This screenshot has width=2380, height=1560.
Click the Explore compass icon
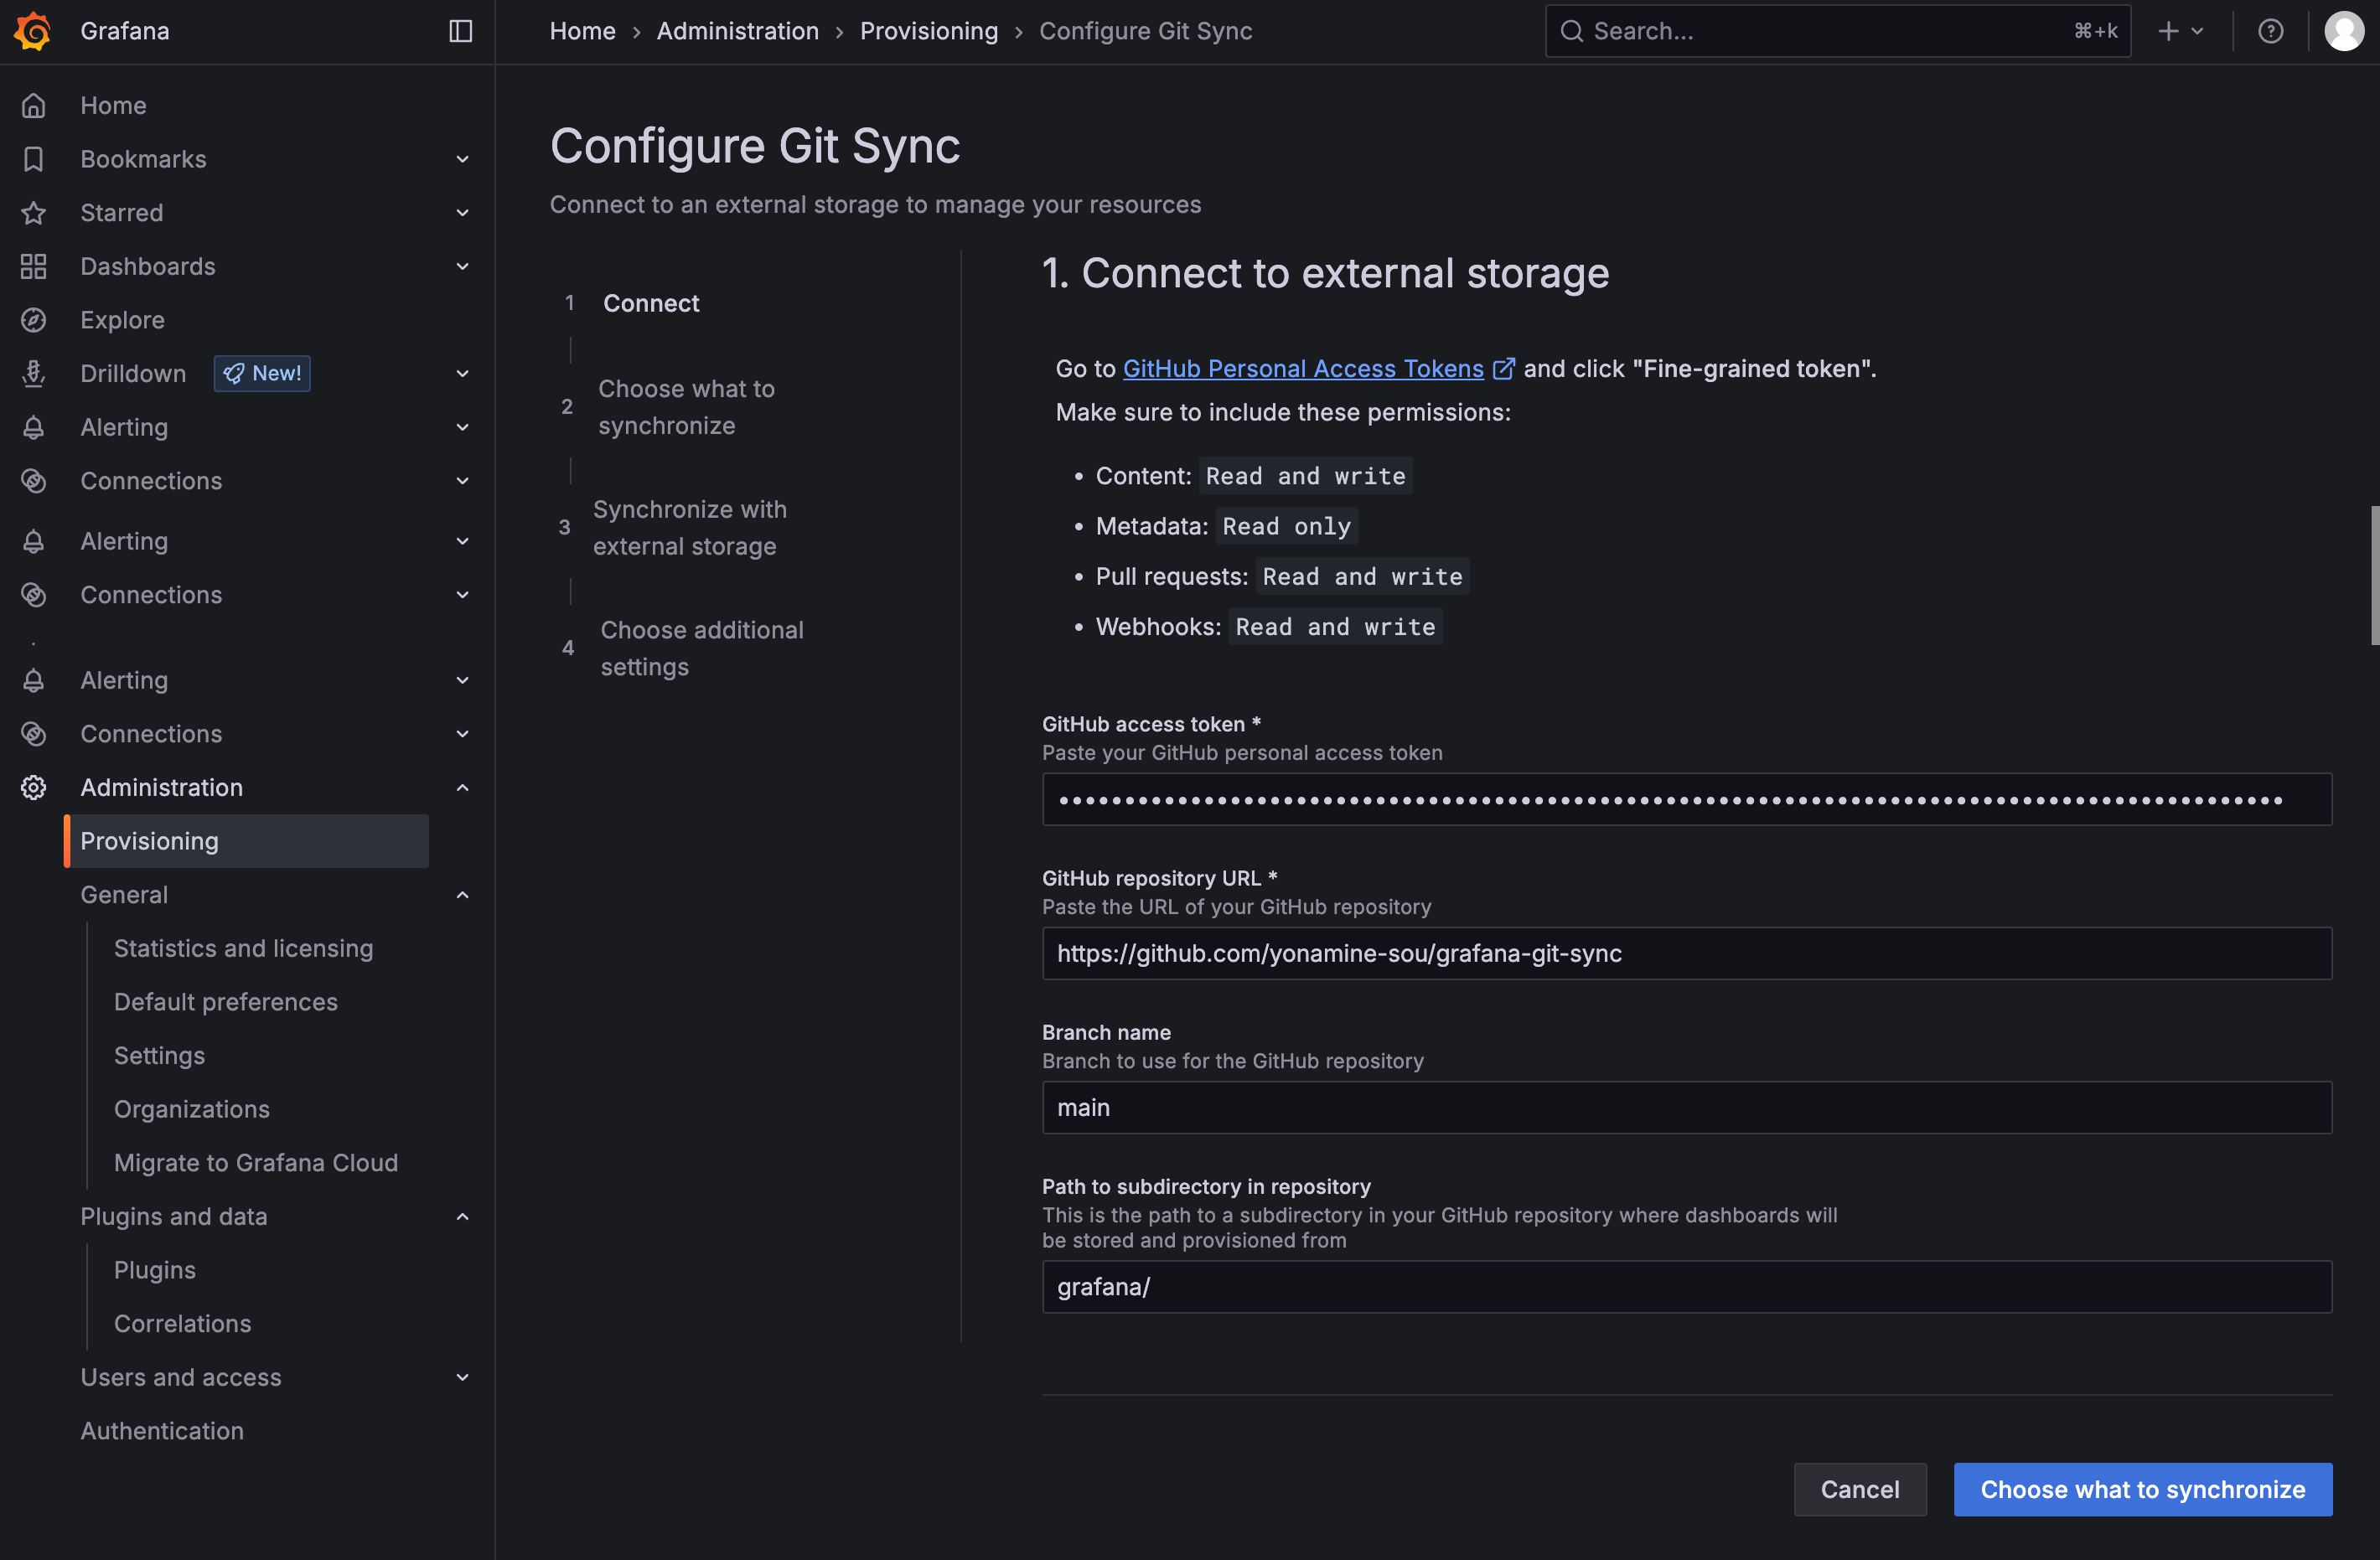click(x=34, y=320)
